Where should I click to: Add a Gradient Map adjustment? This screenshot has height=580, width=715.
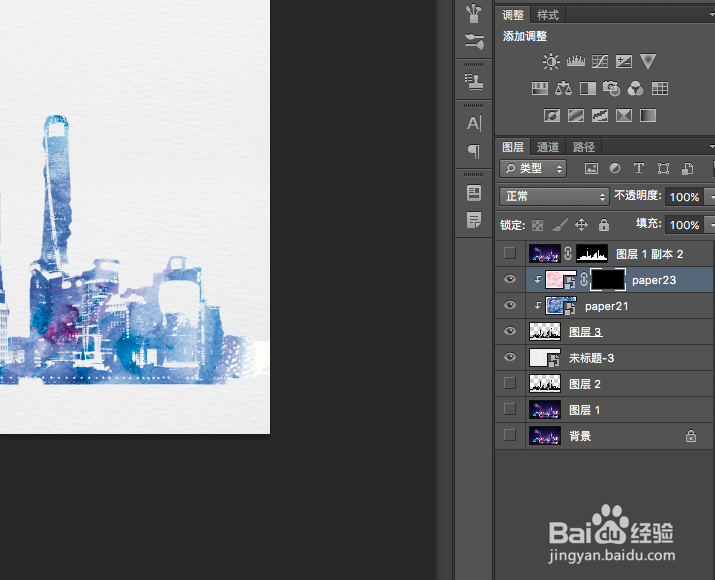click(648, 115)
